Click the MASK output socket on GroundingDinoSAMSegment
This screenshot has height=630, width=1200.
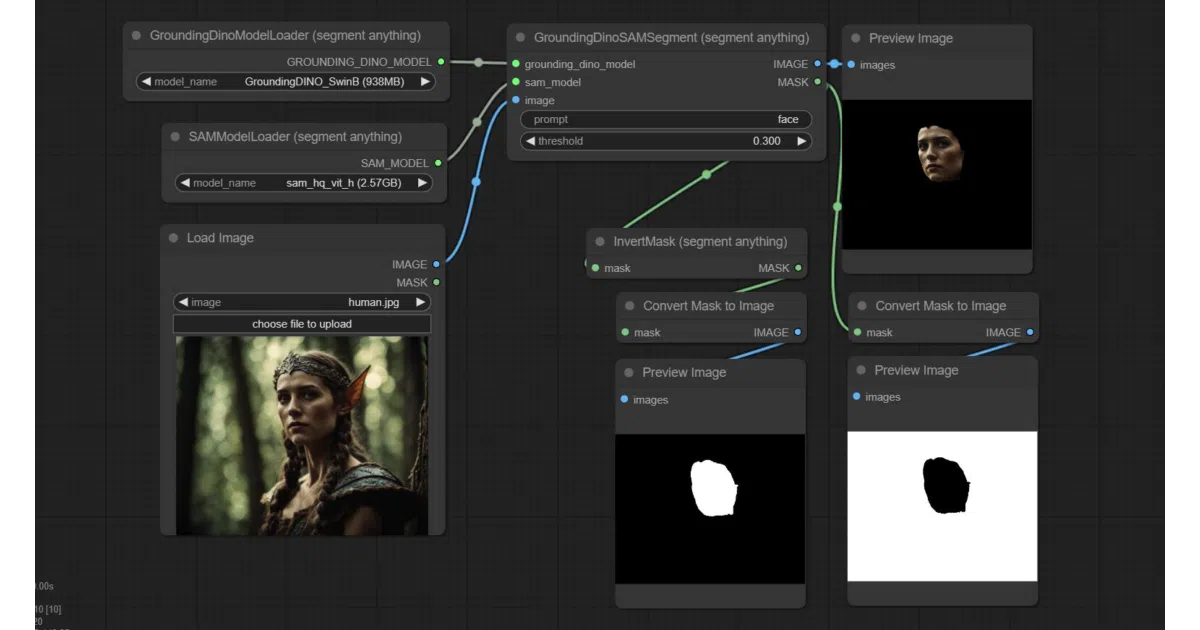tap(818, 82)
